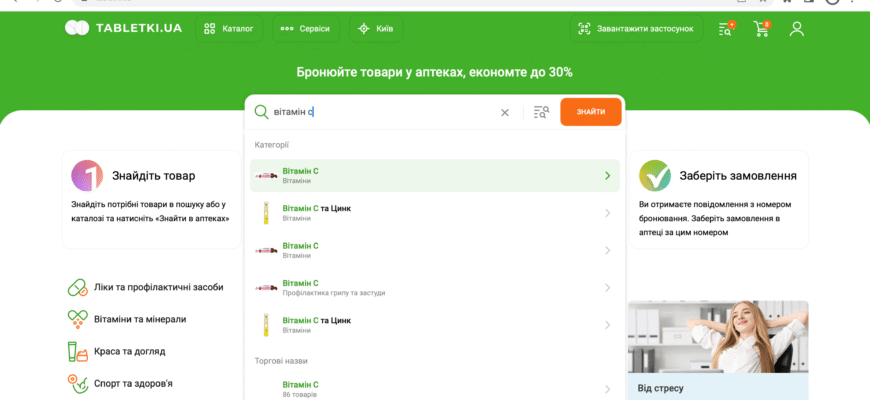Open the user account profile icon
870x400 pixels.
tap(797, 29)
